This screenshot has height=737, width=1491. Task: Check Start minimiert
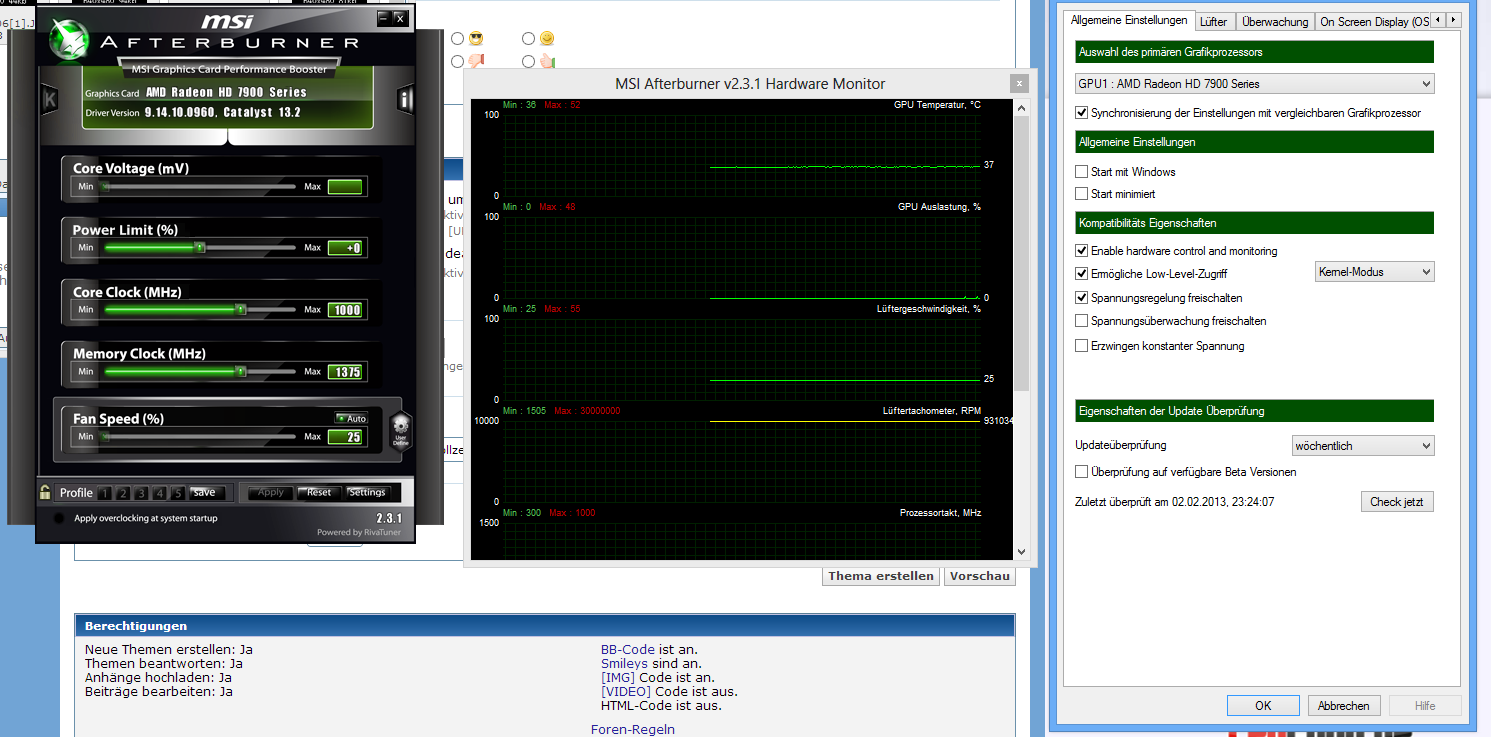1082,194
